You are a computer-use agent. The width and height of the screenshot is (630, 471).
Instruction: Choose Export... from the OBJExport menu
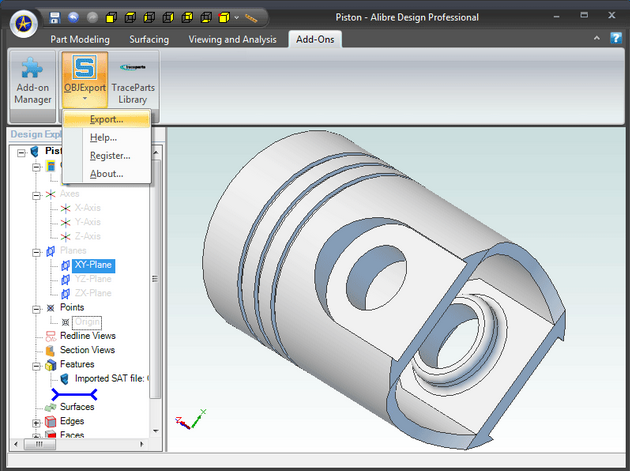tap(107, 120)
